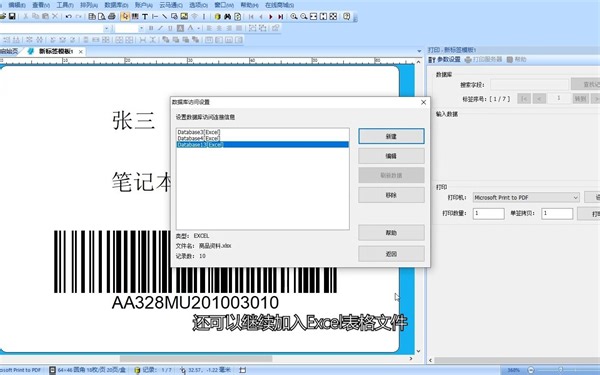Click fit width zoom icon
The height and width of the screenshot is (375, 600).
(313, 16)
